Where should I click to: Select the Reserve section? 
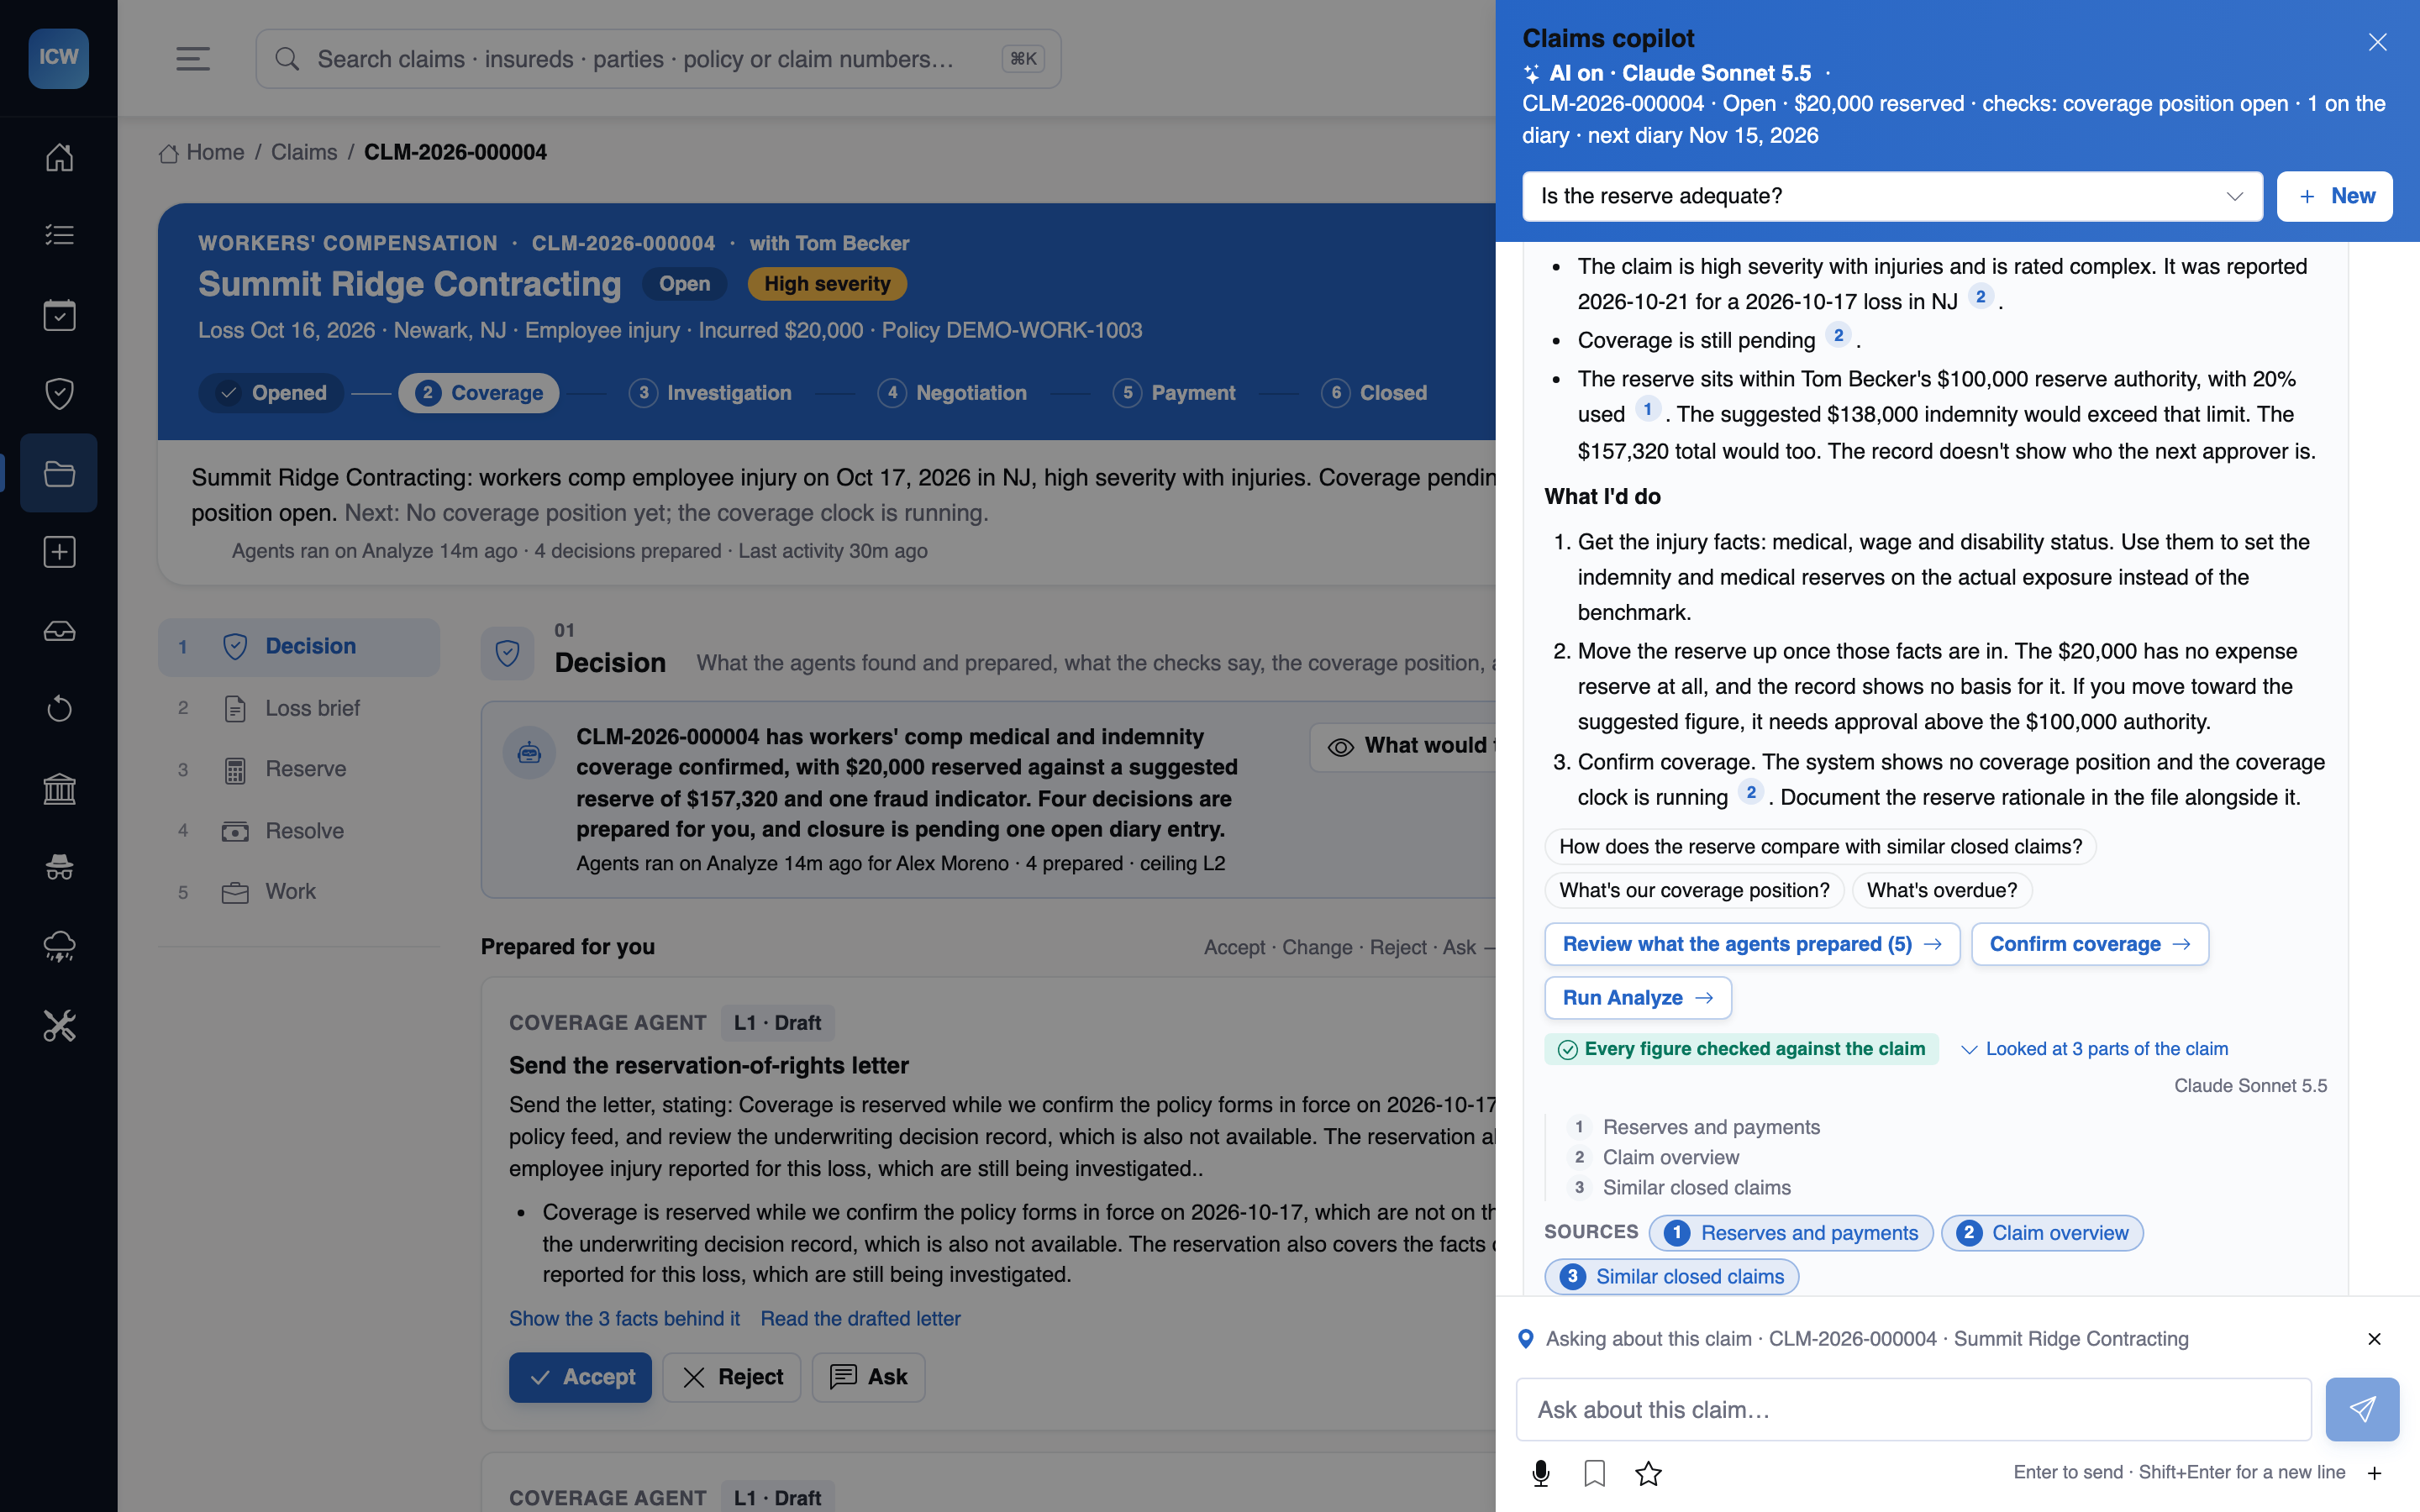(299, 770)
